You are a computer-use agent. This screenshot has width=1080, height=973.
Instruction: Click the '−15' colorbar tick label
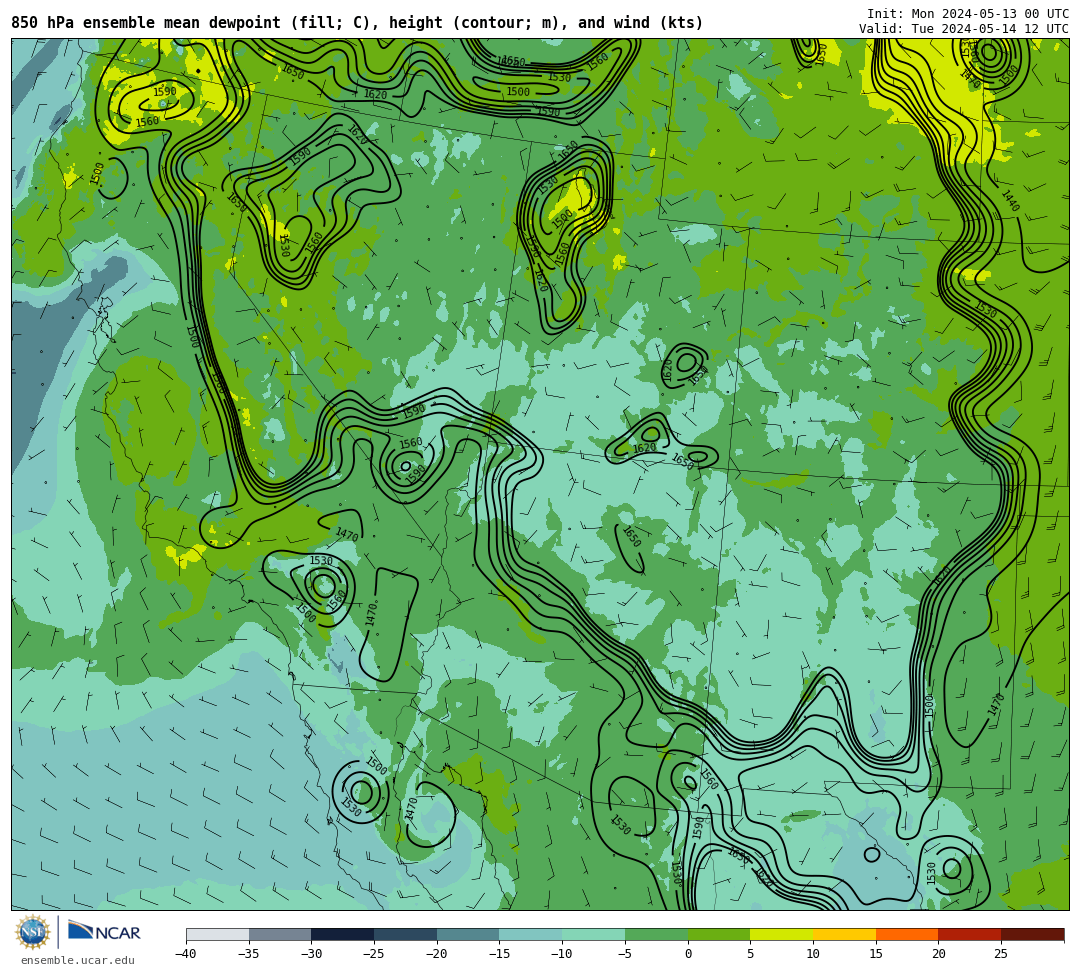pos(499,954)
